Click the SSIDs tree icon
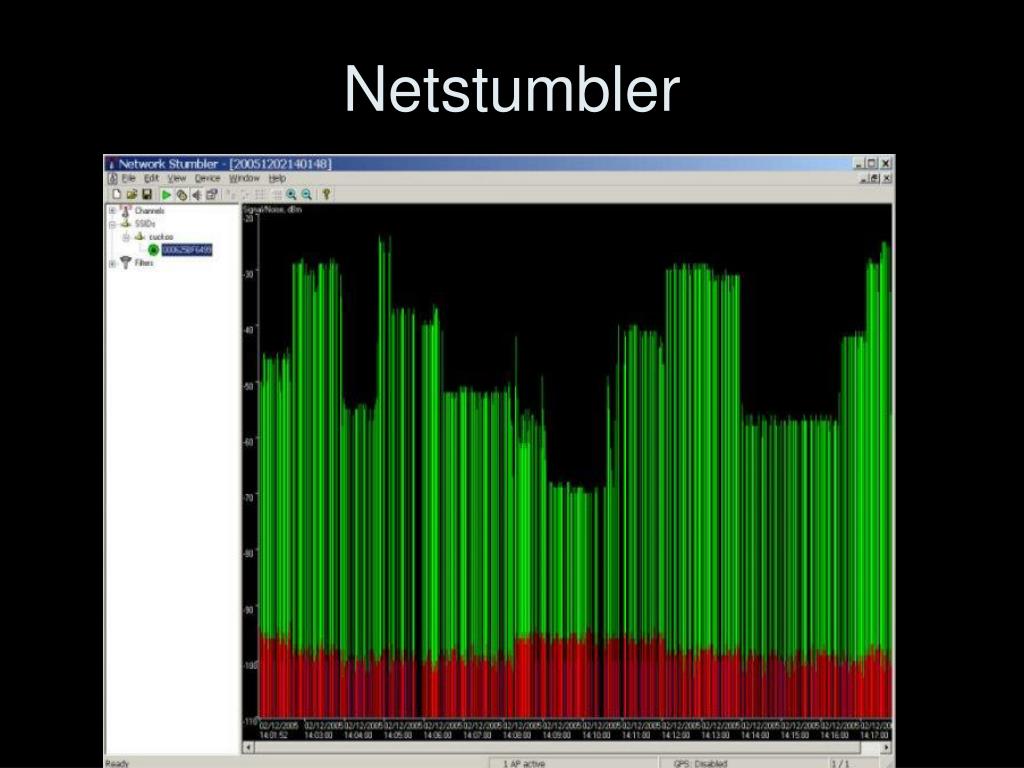This screenshot has width=1024, height=768. click(125, 223)
